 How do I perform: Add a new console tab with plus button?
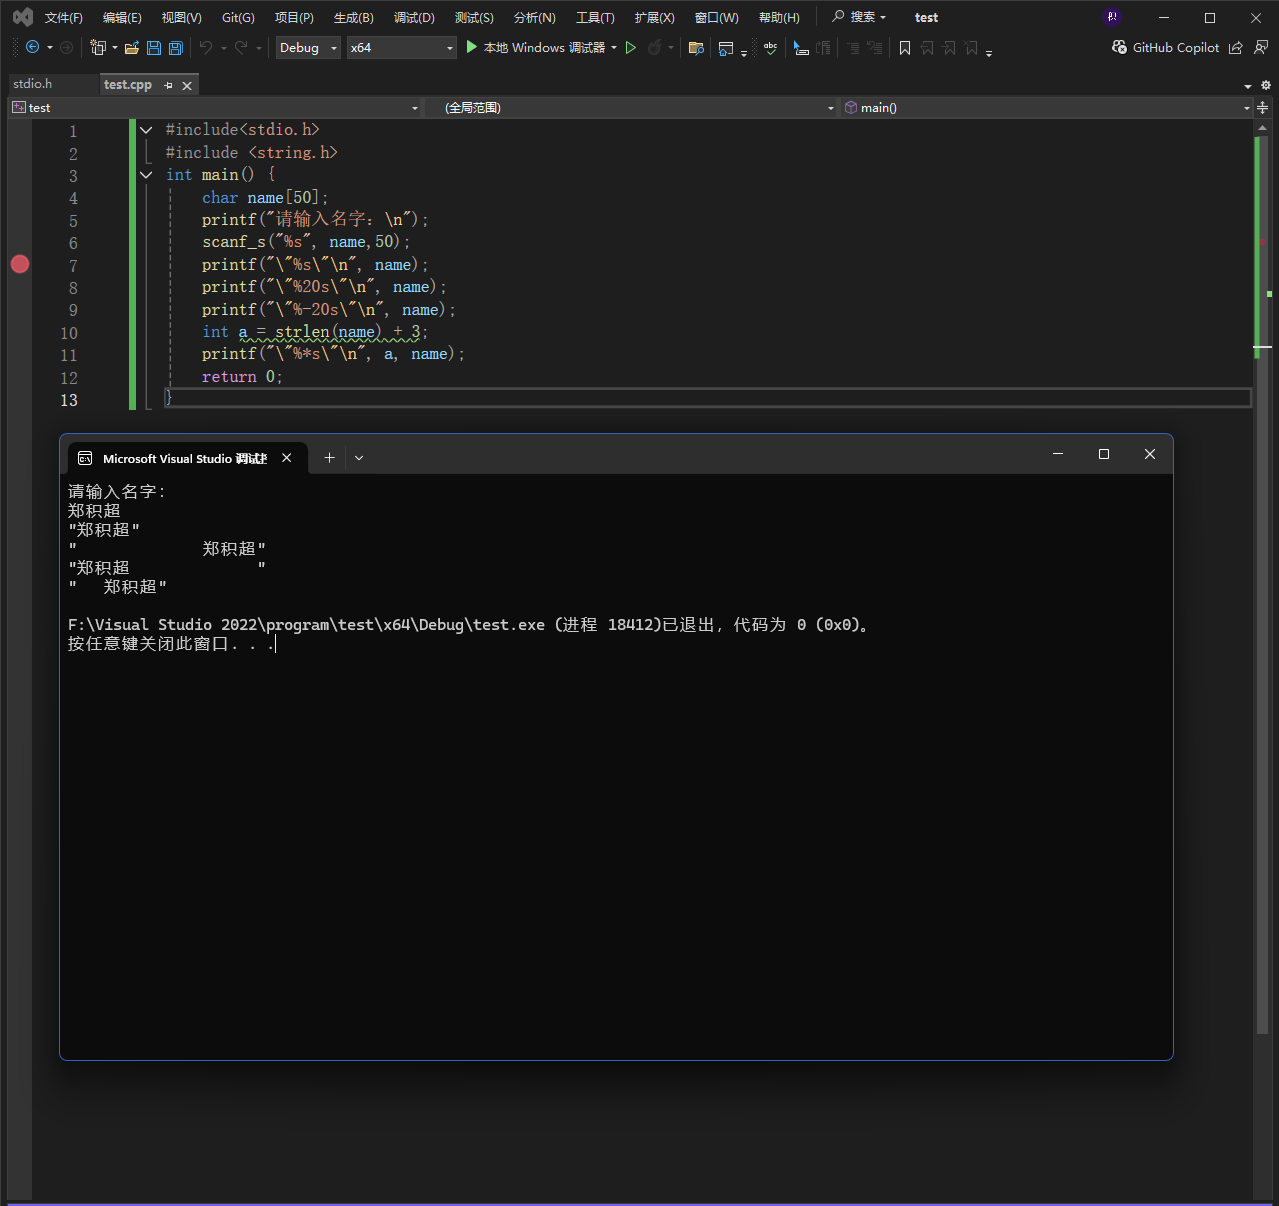[x=329, y=458]
